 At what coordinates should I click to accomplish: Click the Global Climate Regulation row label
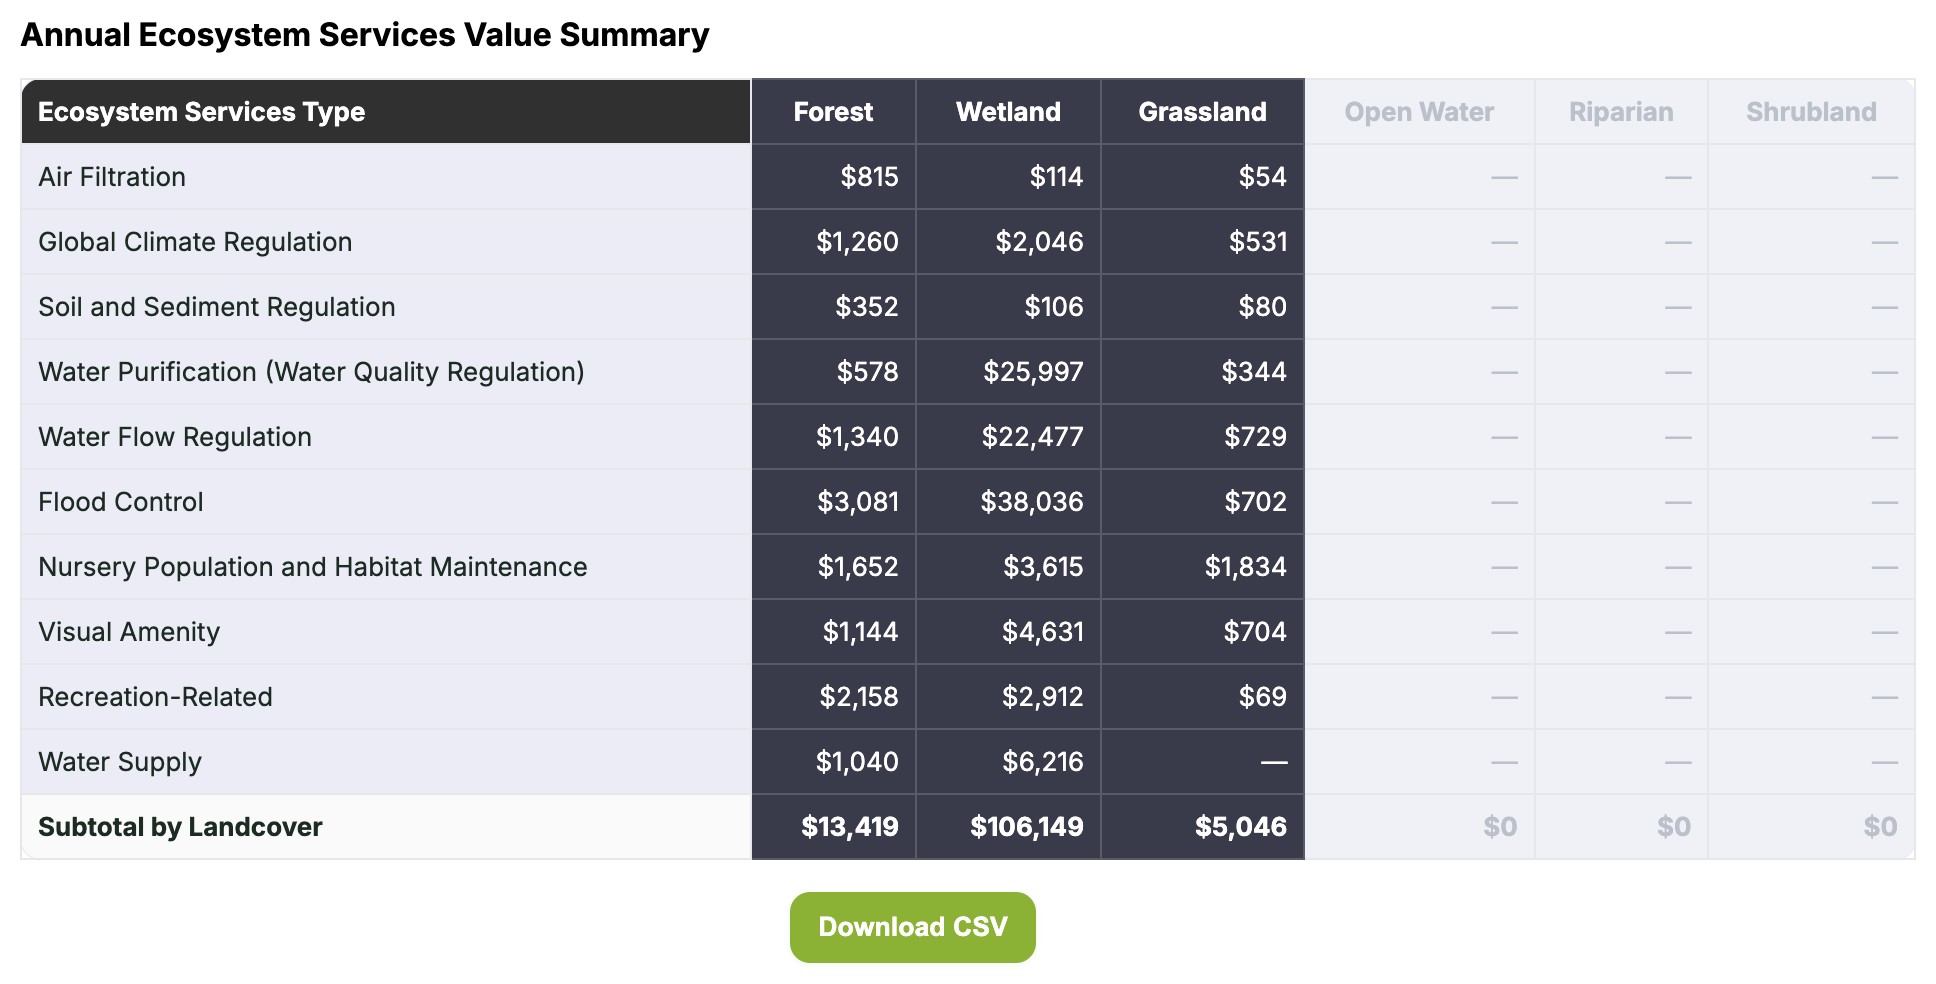tap(195, 242)
